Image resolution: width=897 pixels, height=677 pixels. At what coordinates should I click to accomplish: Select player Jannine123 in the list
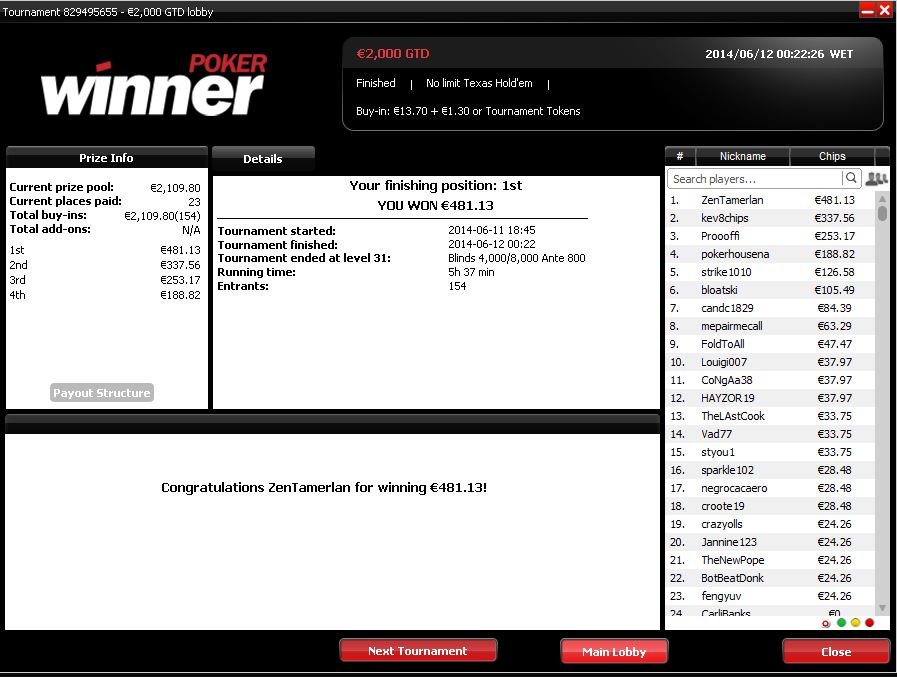(x=771, y=542)
